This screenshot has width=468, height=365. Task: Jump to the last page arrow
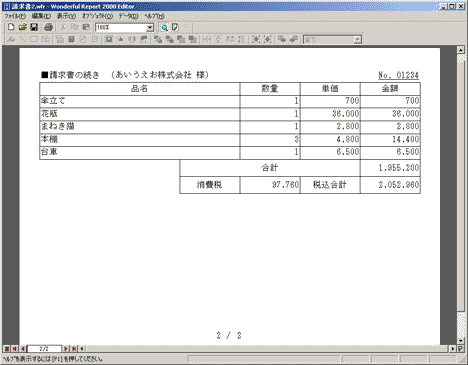[x=74, y=349]
